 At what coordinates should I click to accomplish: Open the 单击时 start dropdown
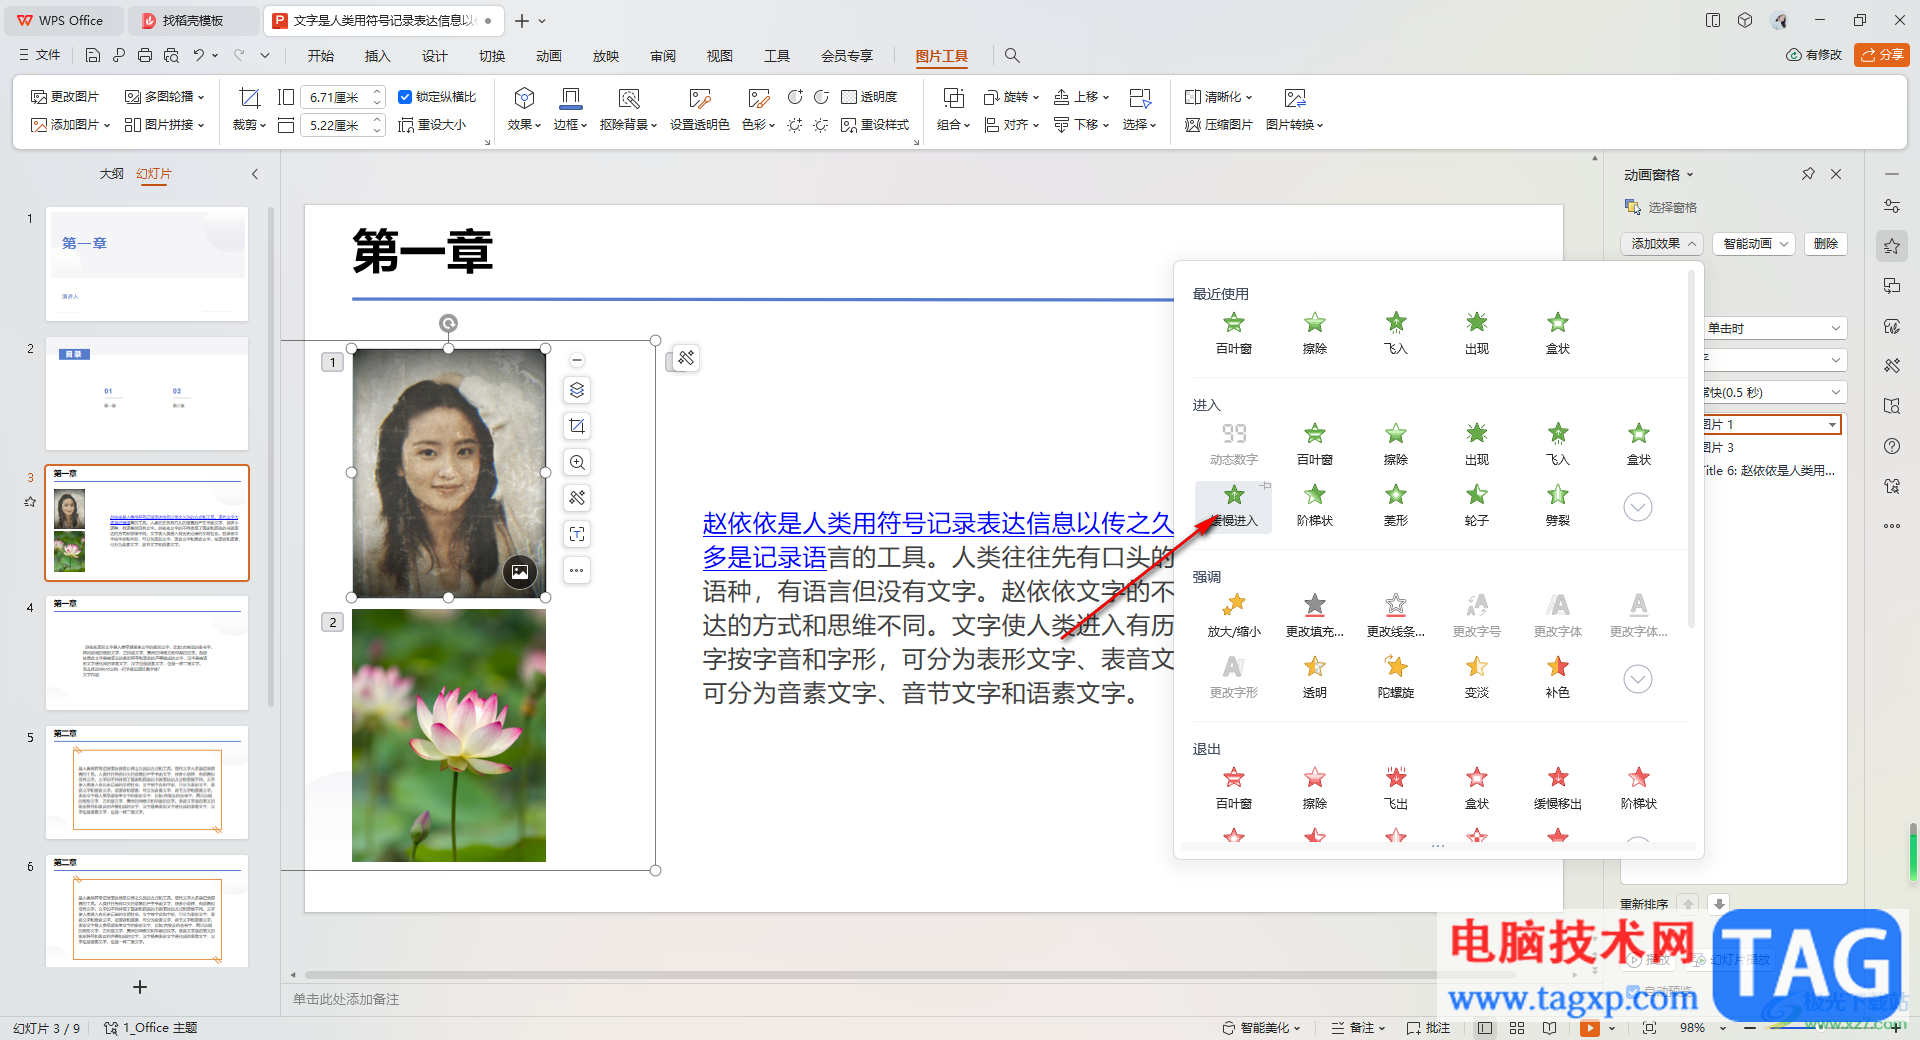click(x=1774, y=328)
